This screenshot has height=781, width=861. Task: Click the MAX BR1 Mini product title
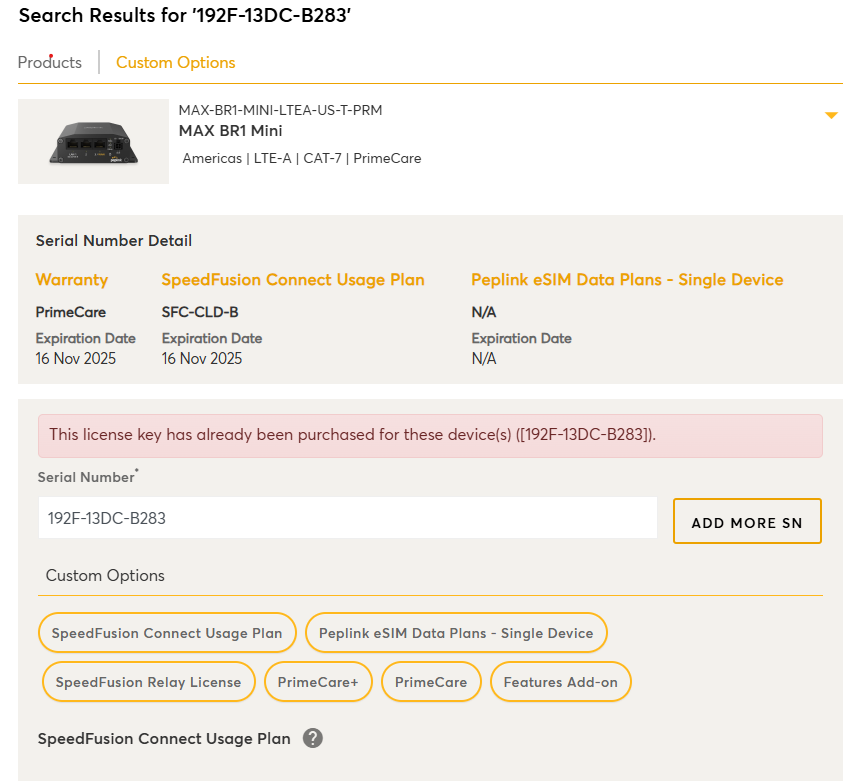(231, 131)
